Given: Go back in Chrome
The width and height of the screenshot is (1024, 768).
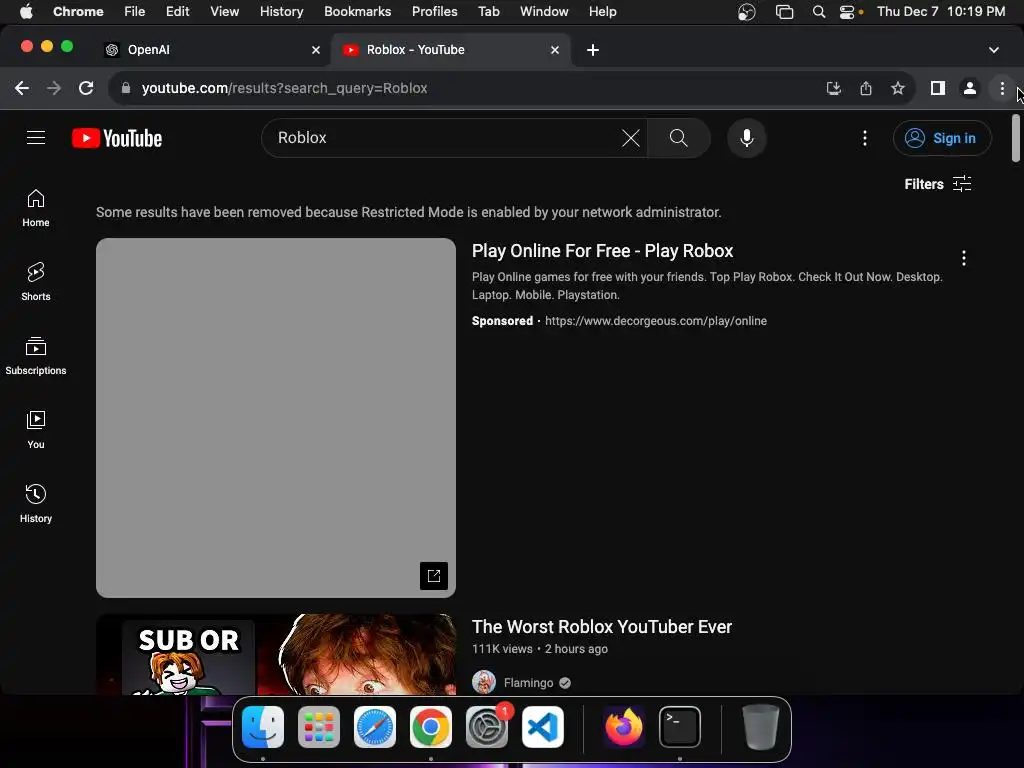Looking at the screenshot, I should pos(22,88).
